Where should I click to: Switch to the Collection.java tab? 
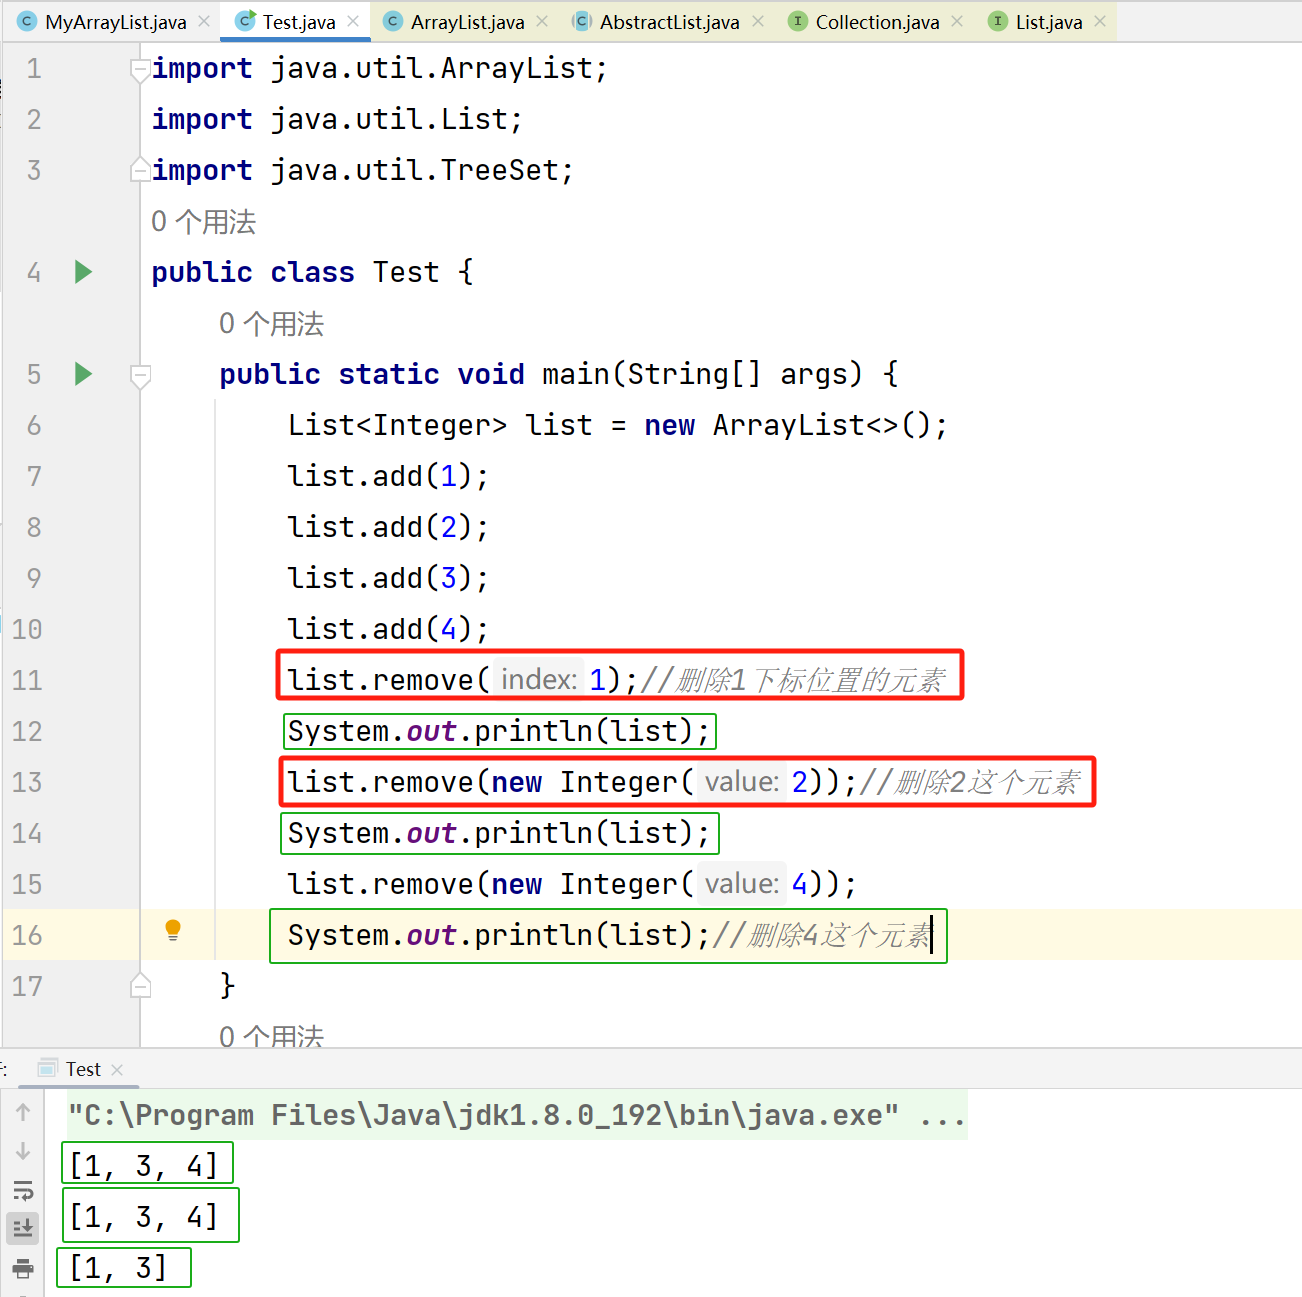pos(877,22)
